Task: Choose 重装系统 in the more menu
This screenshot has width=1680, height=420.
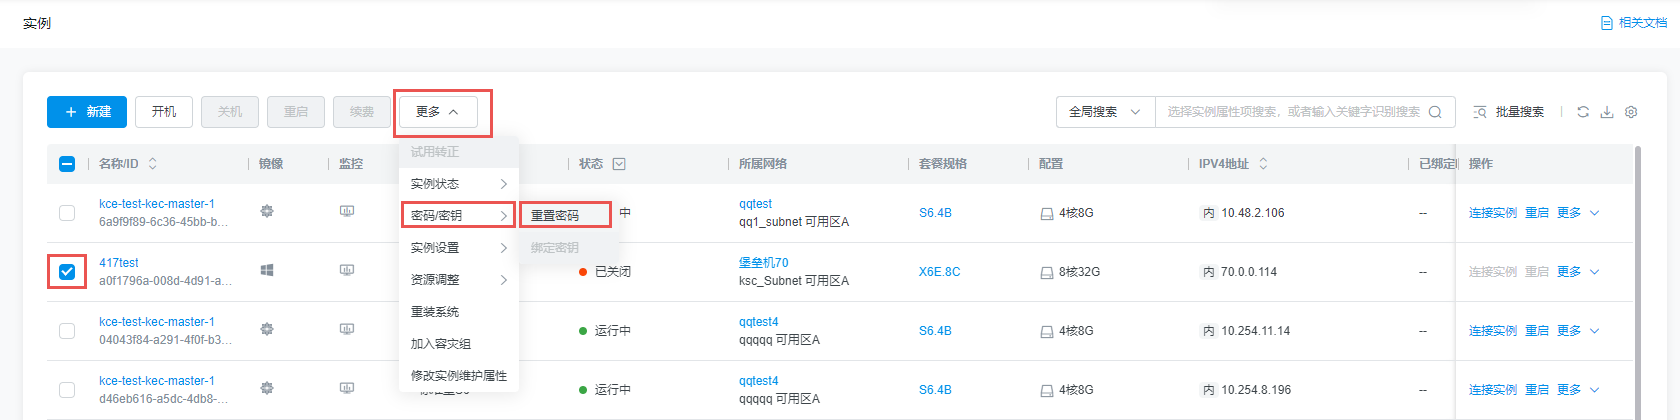Action: tap(435, 312)
